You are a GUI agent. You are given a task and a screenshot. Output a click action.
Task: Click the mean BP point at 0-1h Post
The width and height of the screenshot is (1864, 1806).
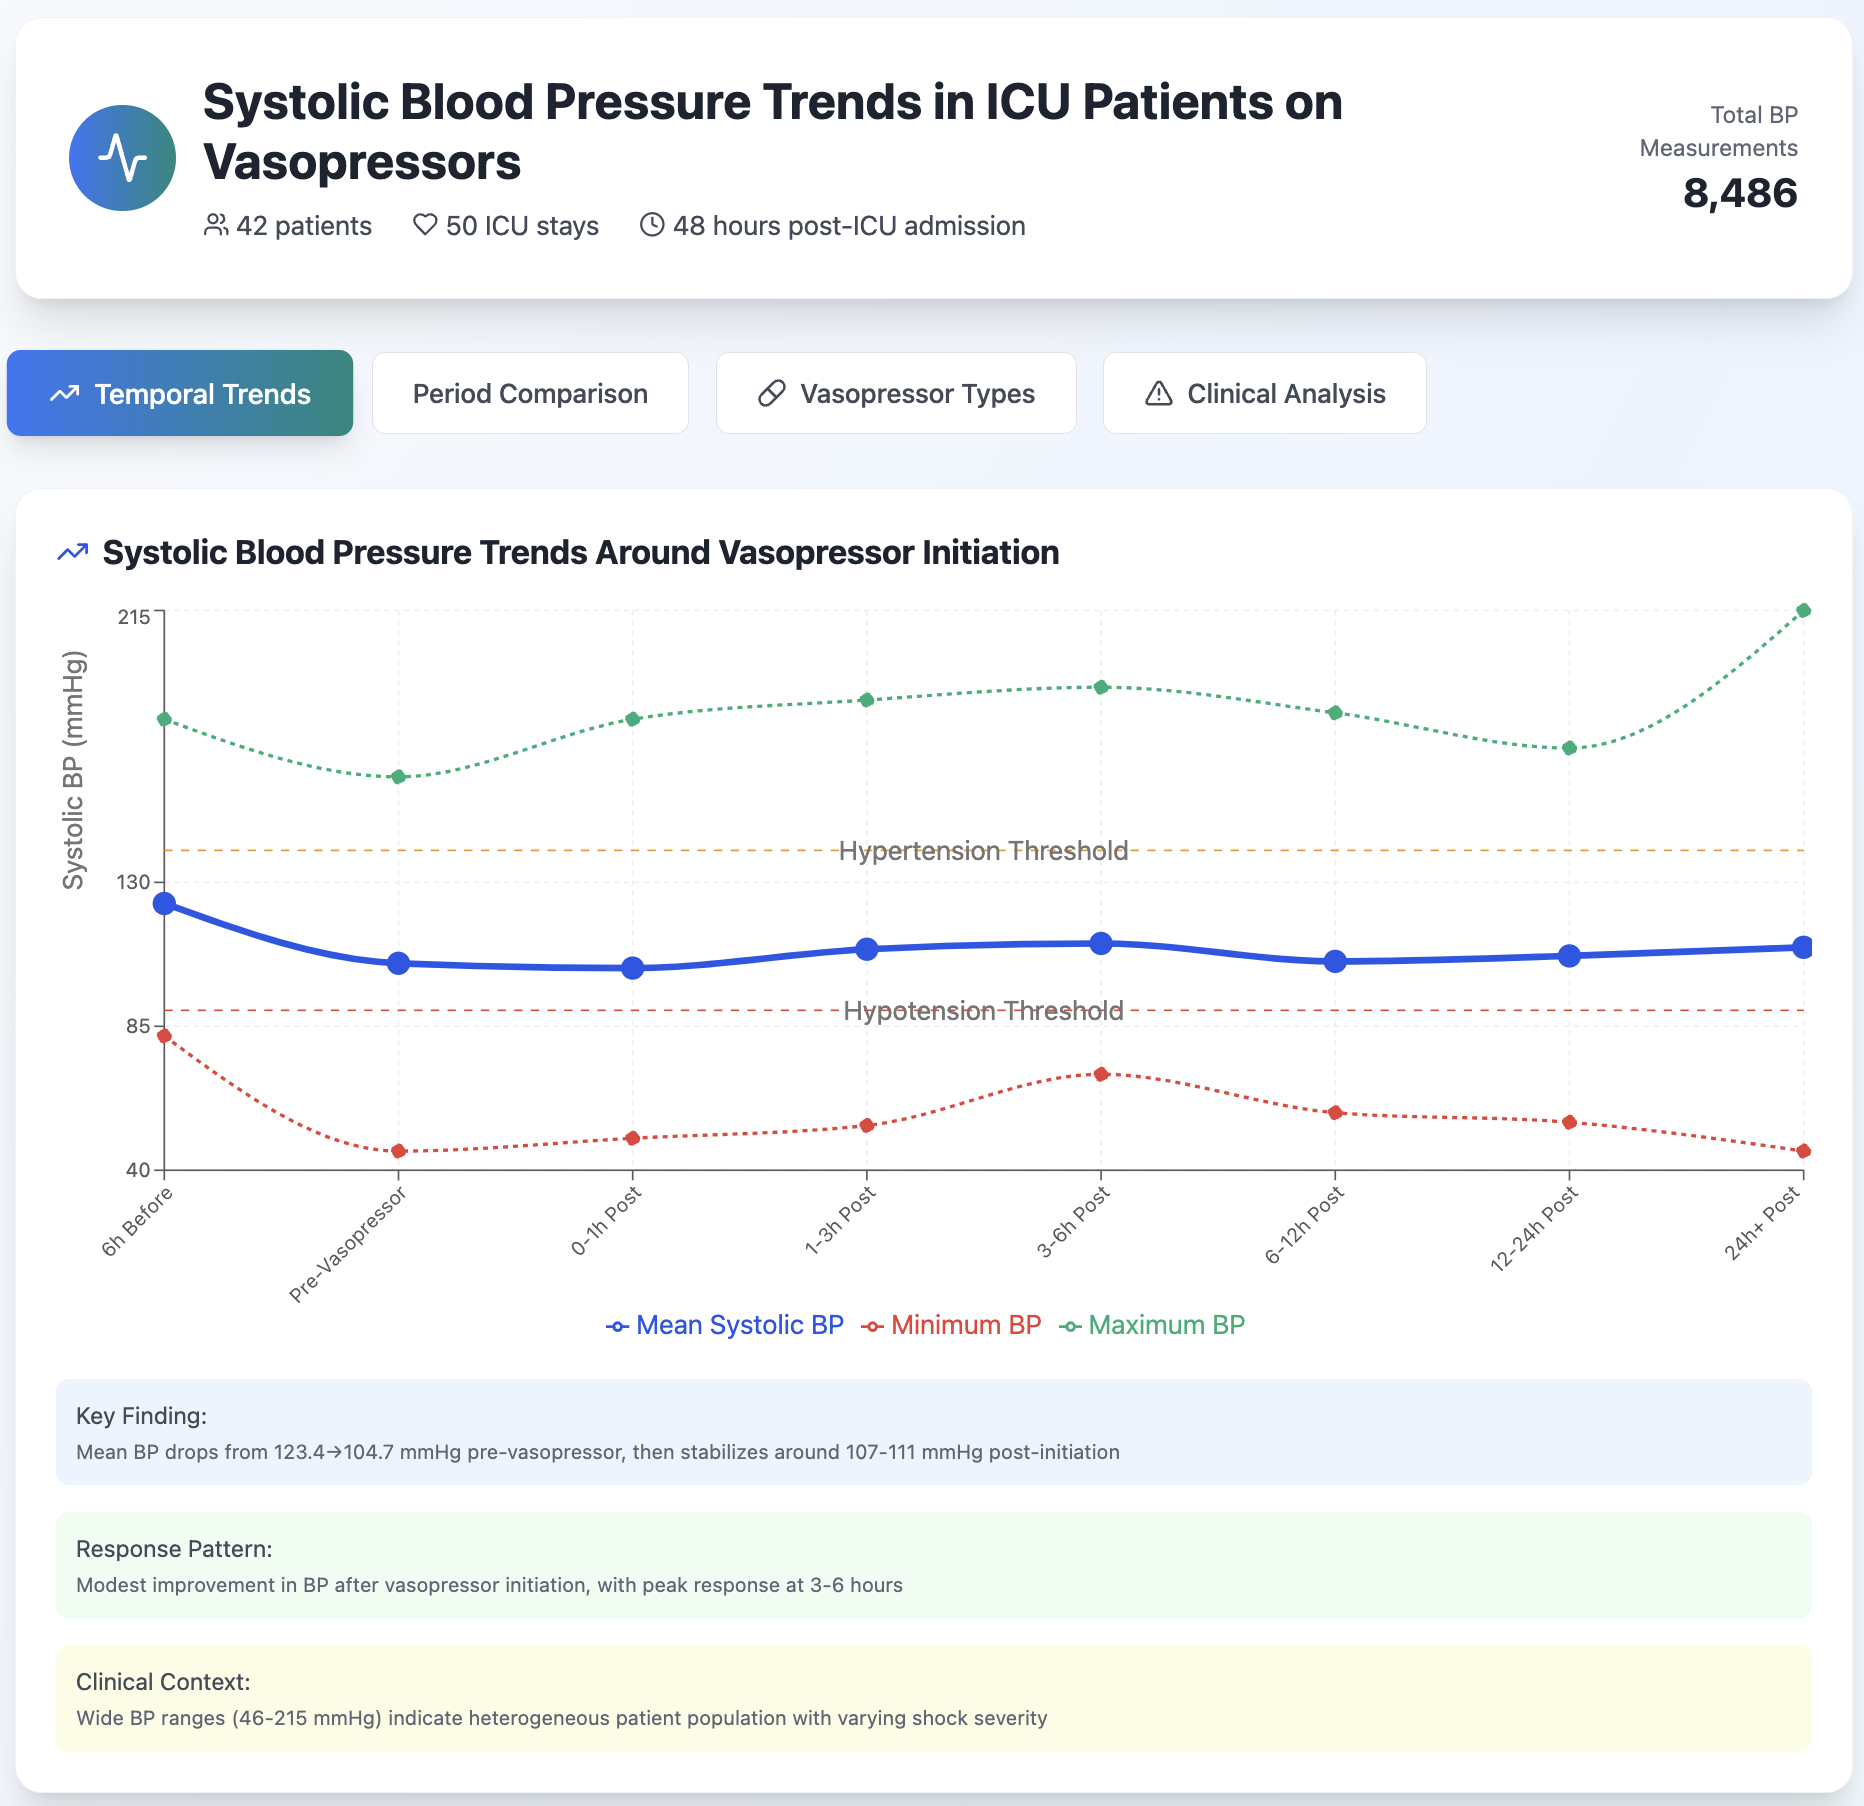point(633,968)
